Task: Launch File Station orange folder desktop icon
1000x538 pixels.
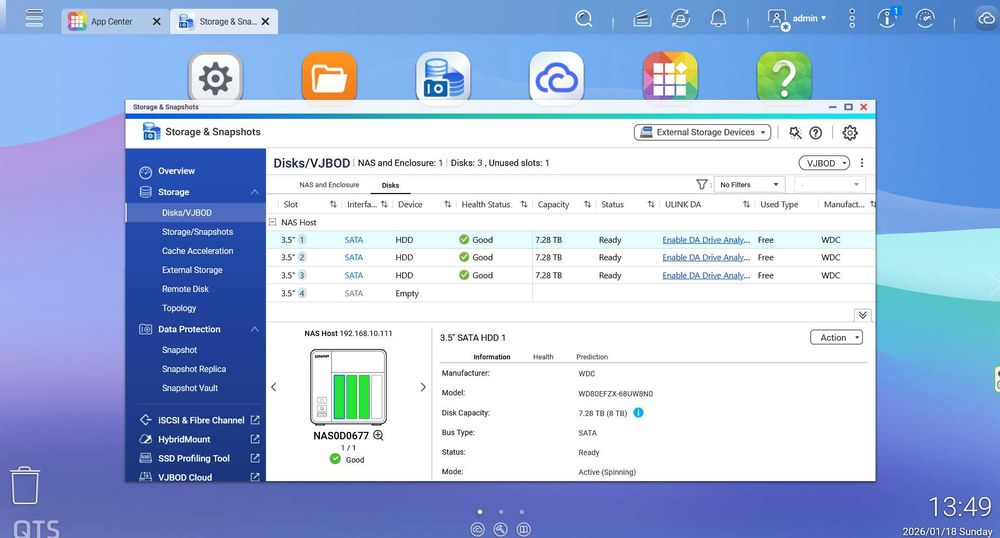Action: click(x=329, y=78)
